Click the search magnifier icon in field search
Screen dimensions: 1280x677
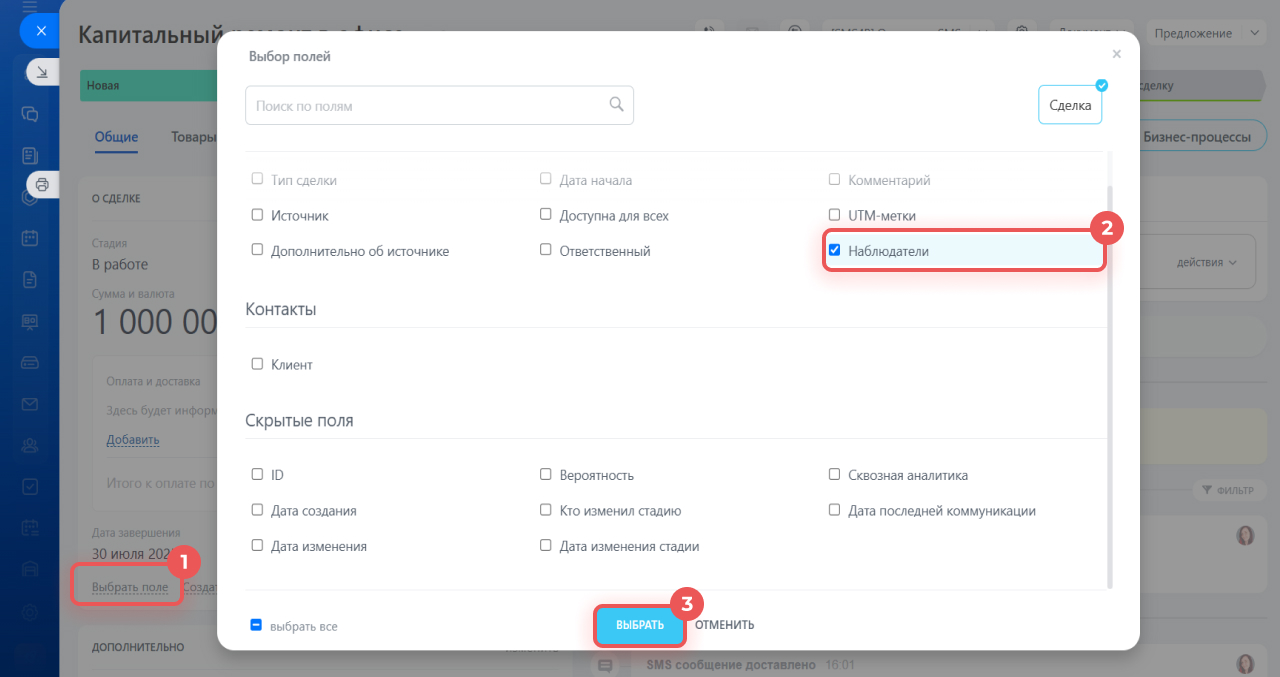coord(617,104)
